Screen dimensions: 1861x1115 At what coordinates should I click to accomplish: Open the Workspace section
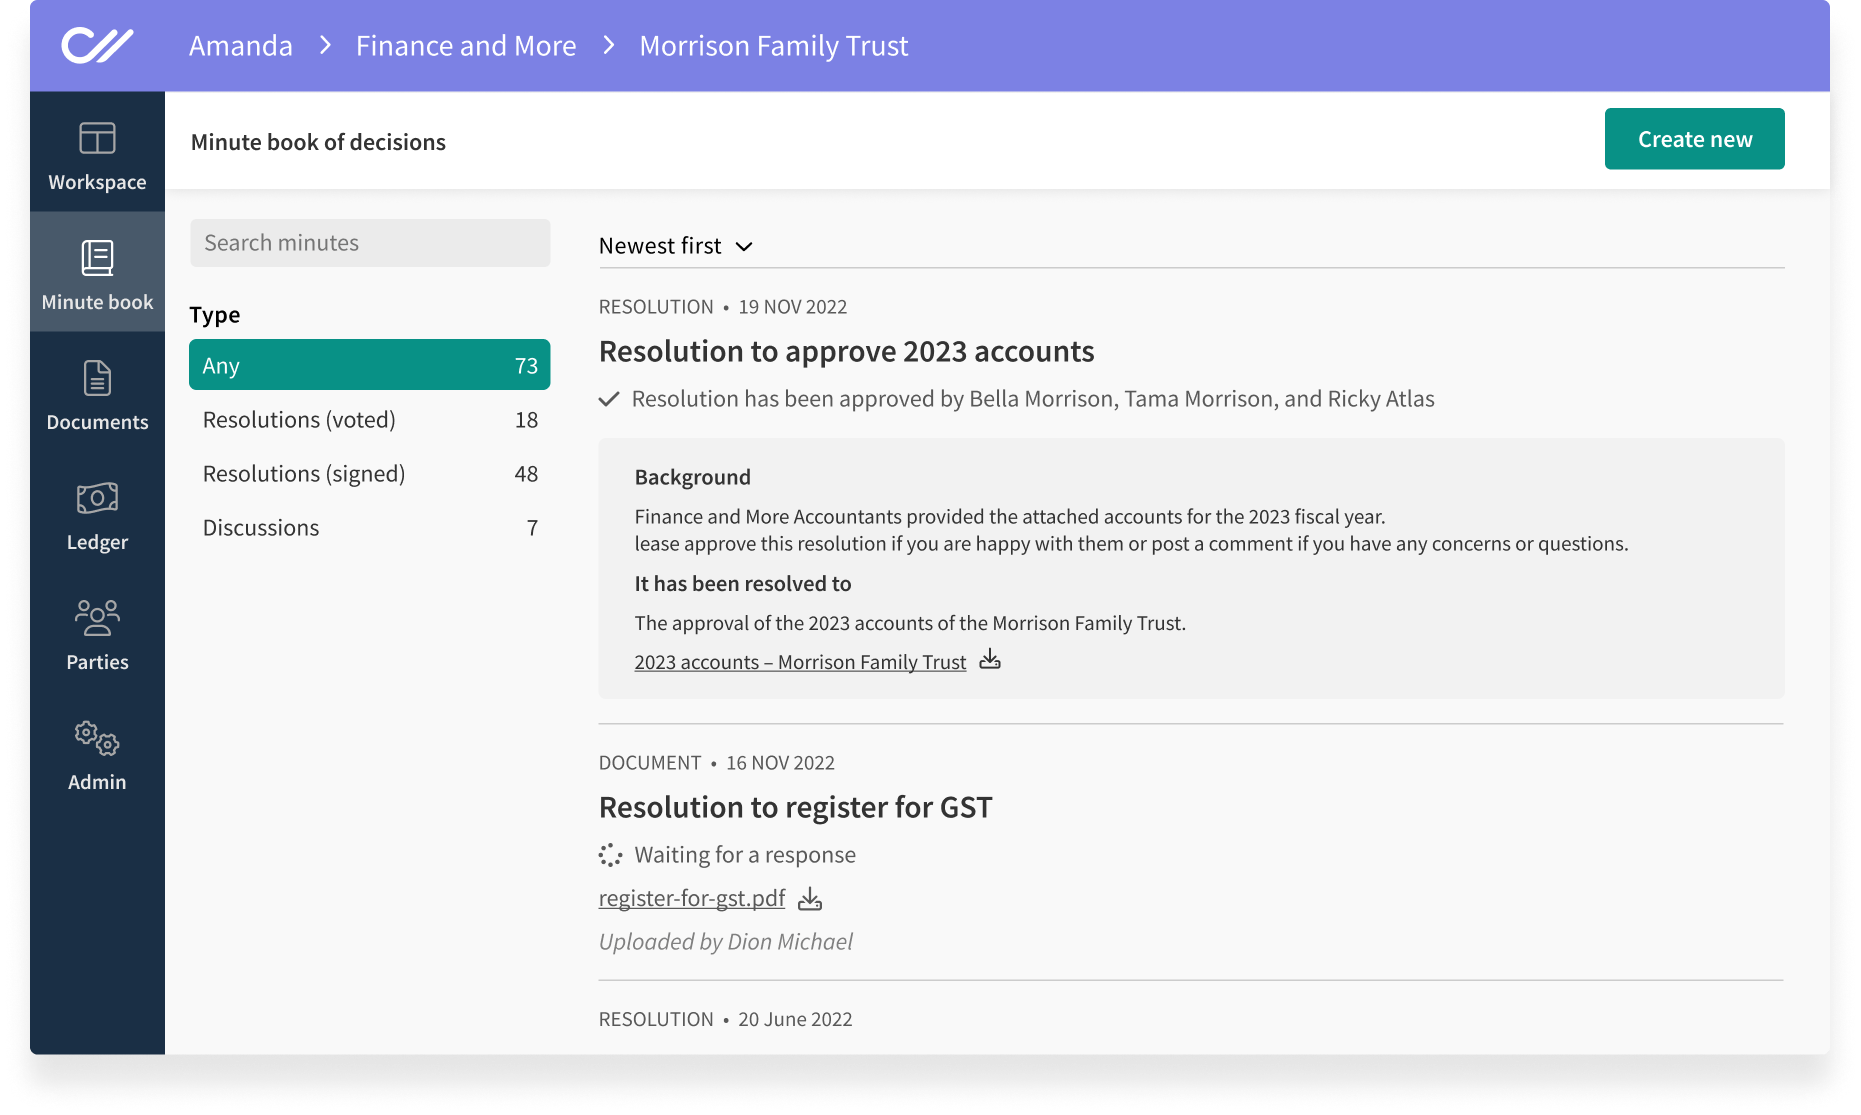coord(97,155)
